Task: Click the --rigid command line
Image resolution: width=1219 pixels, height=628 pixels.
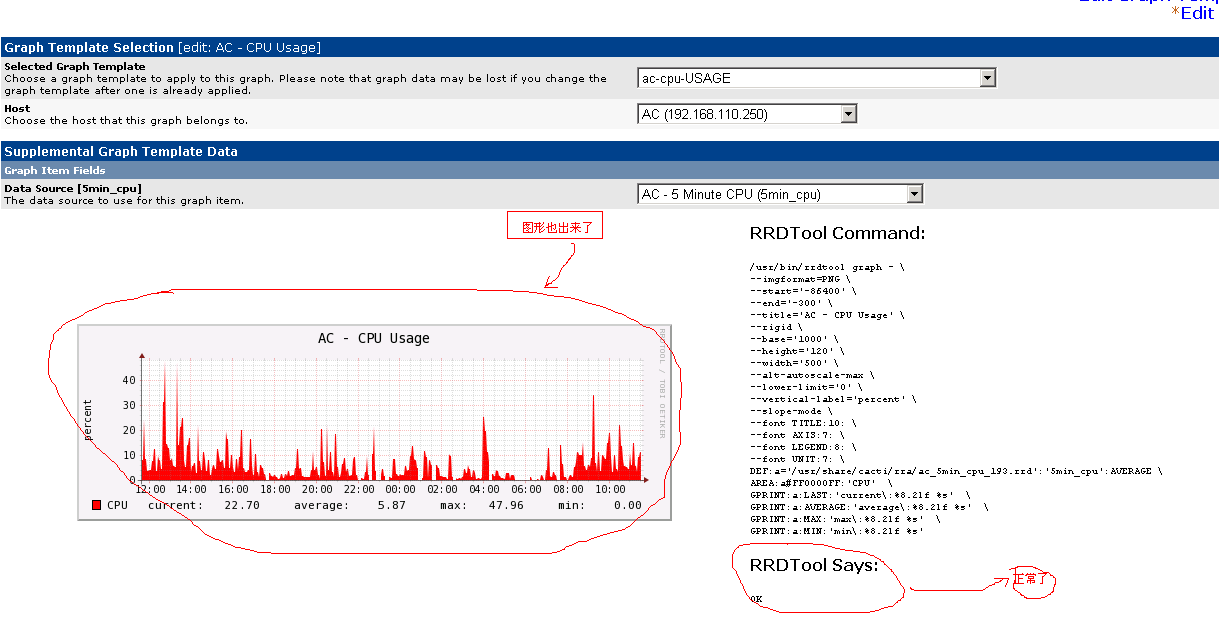Action: (775, 327)
